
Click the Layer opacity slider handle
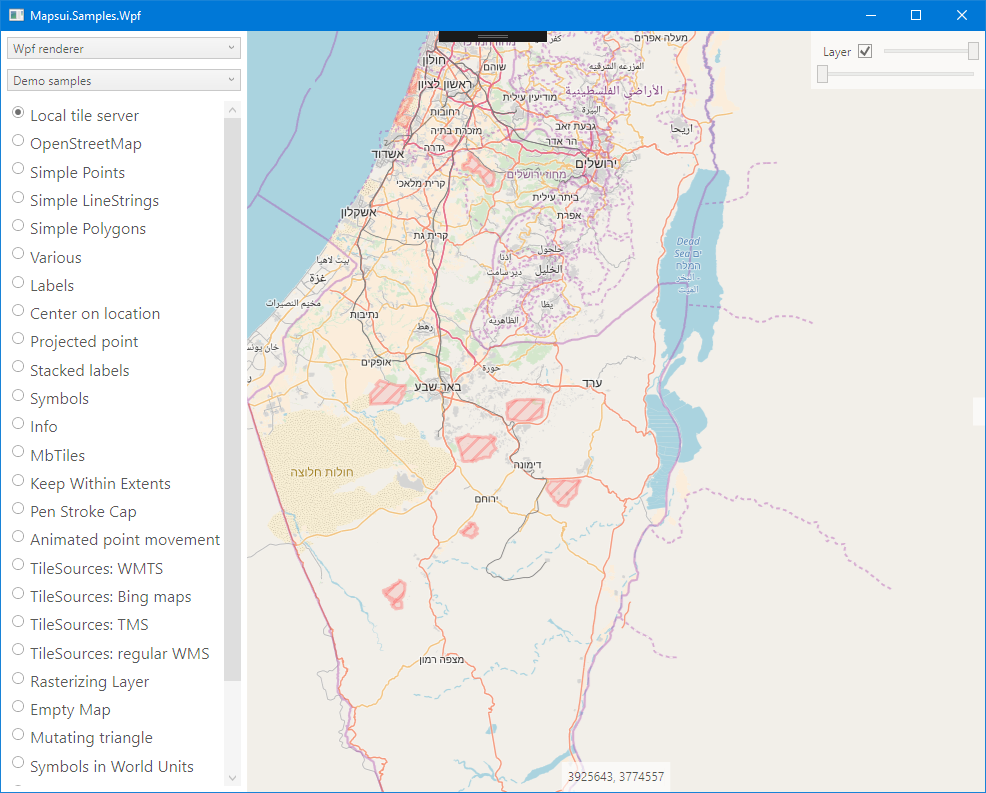point(973,51)
